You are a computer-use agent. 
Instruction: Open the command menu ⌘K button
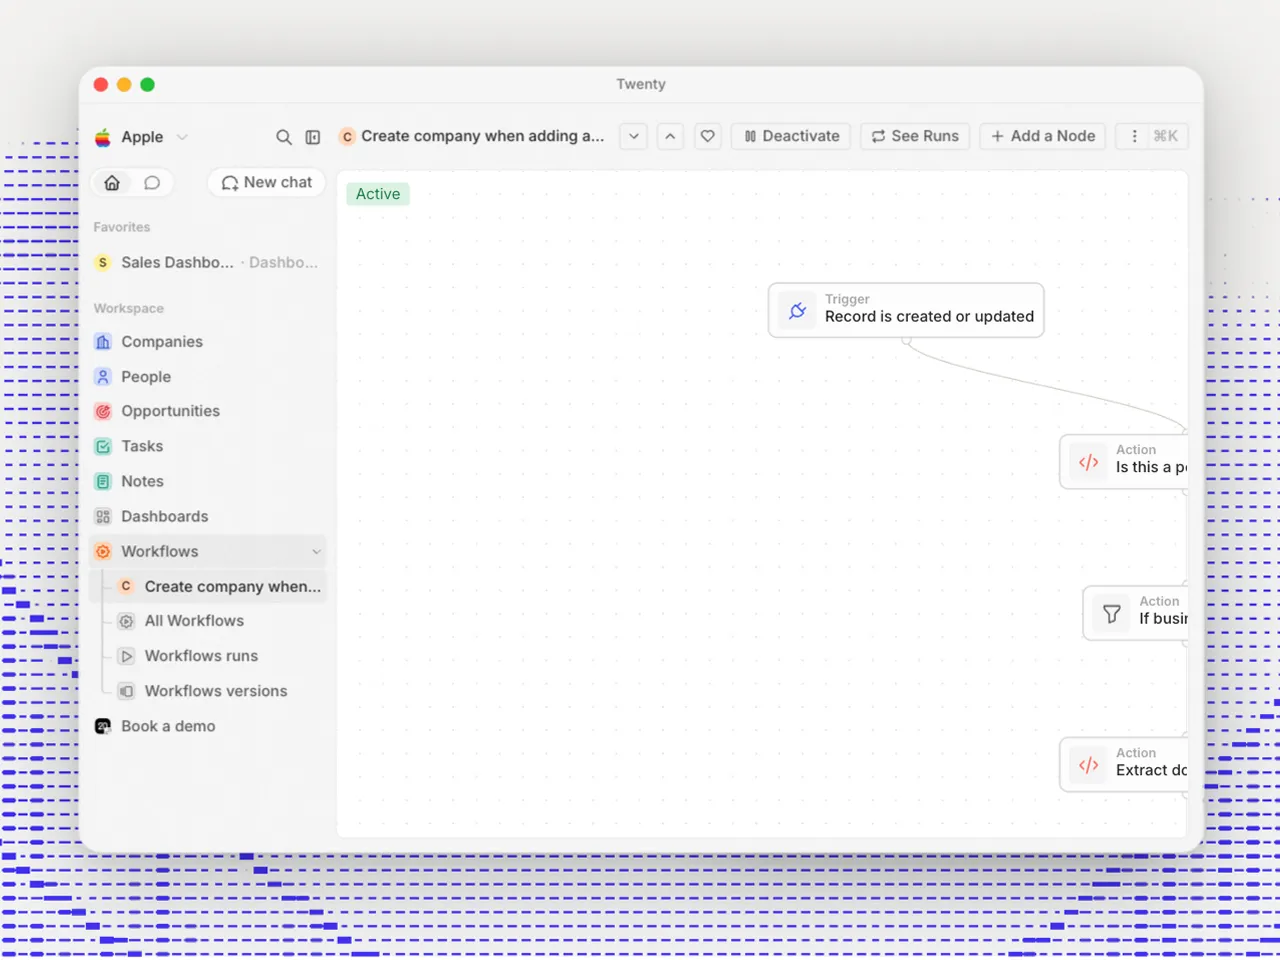click(x=1152, y=136)
